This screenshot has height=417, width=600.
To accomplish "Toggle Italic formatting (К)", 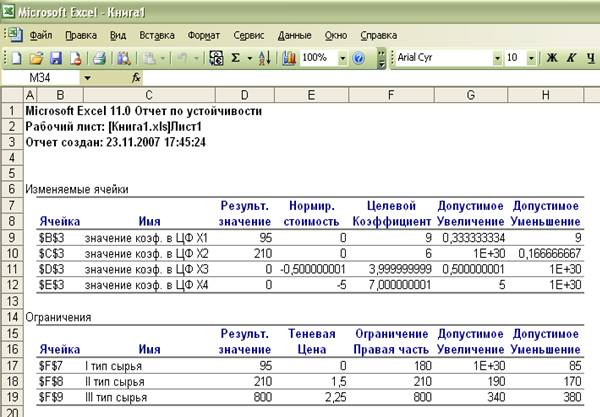I will coord(571,58).
